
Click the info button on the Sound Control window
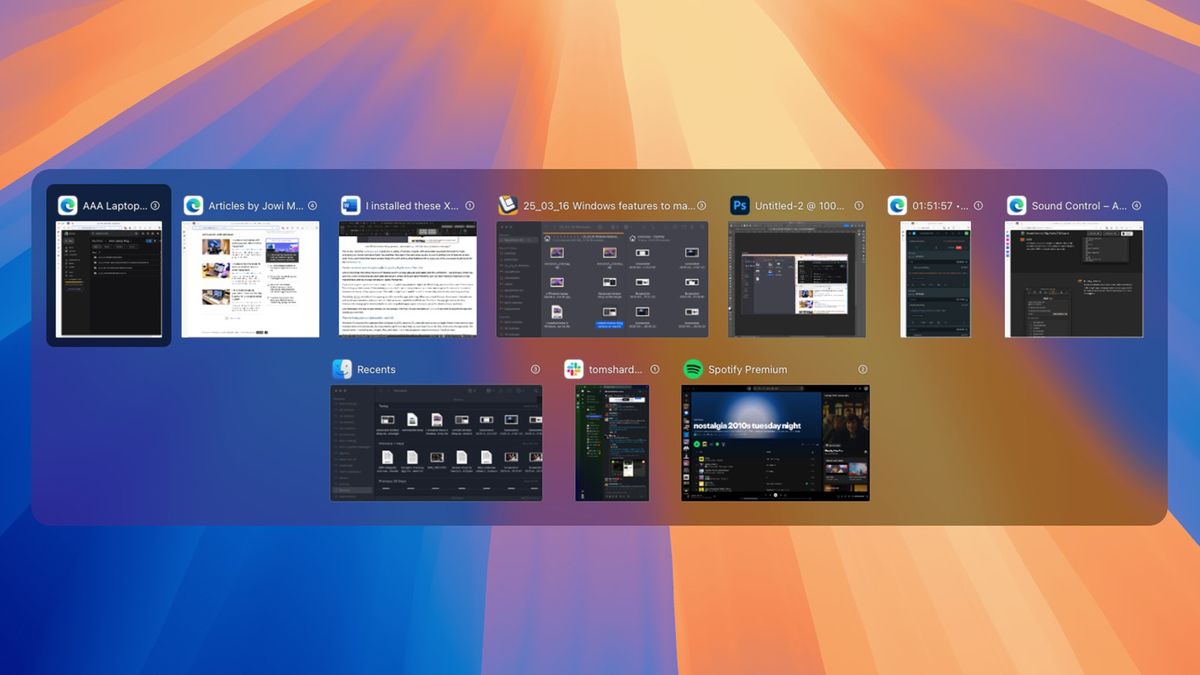coord(1137,204)
